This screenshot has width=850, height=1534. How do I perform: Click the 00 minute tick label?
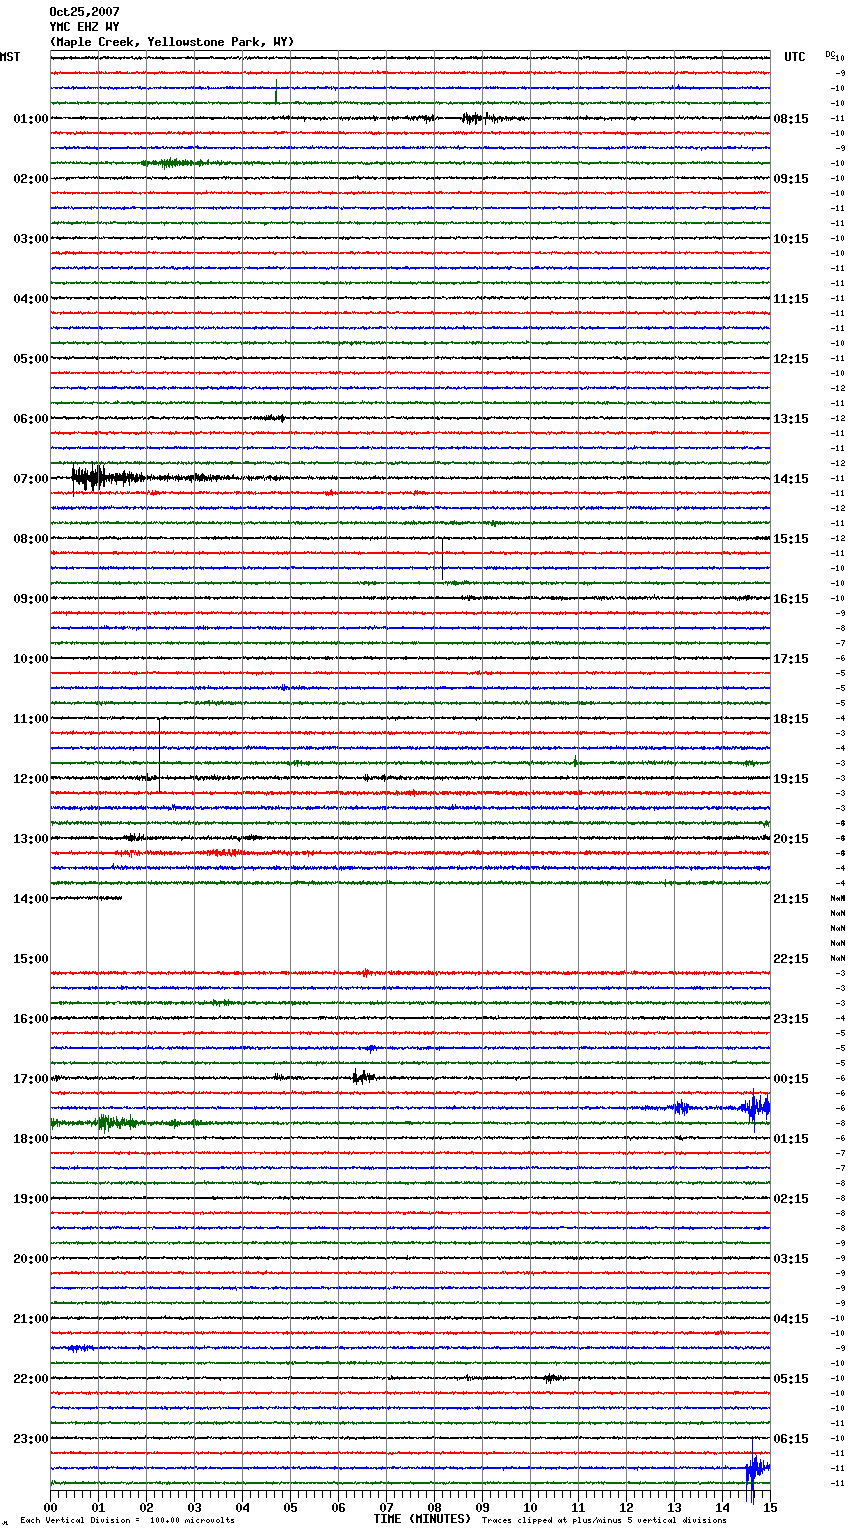tap(51, 1507)
